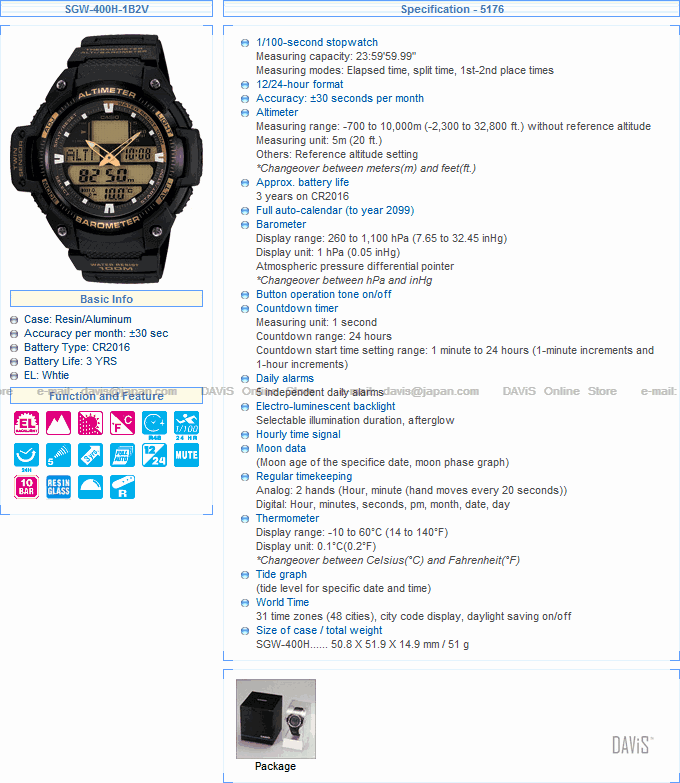Click the full auto-calendar icon

pos(122,455)
